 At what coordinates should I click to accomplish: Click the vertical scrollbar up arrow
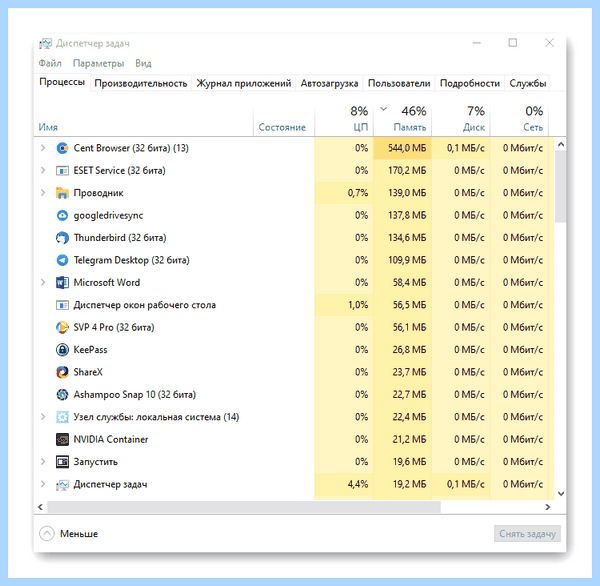(x=561, y=145)
